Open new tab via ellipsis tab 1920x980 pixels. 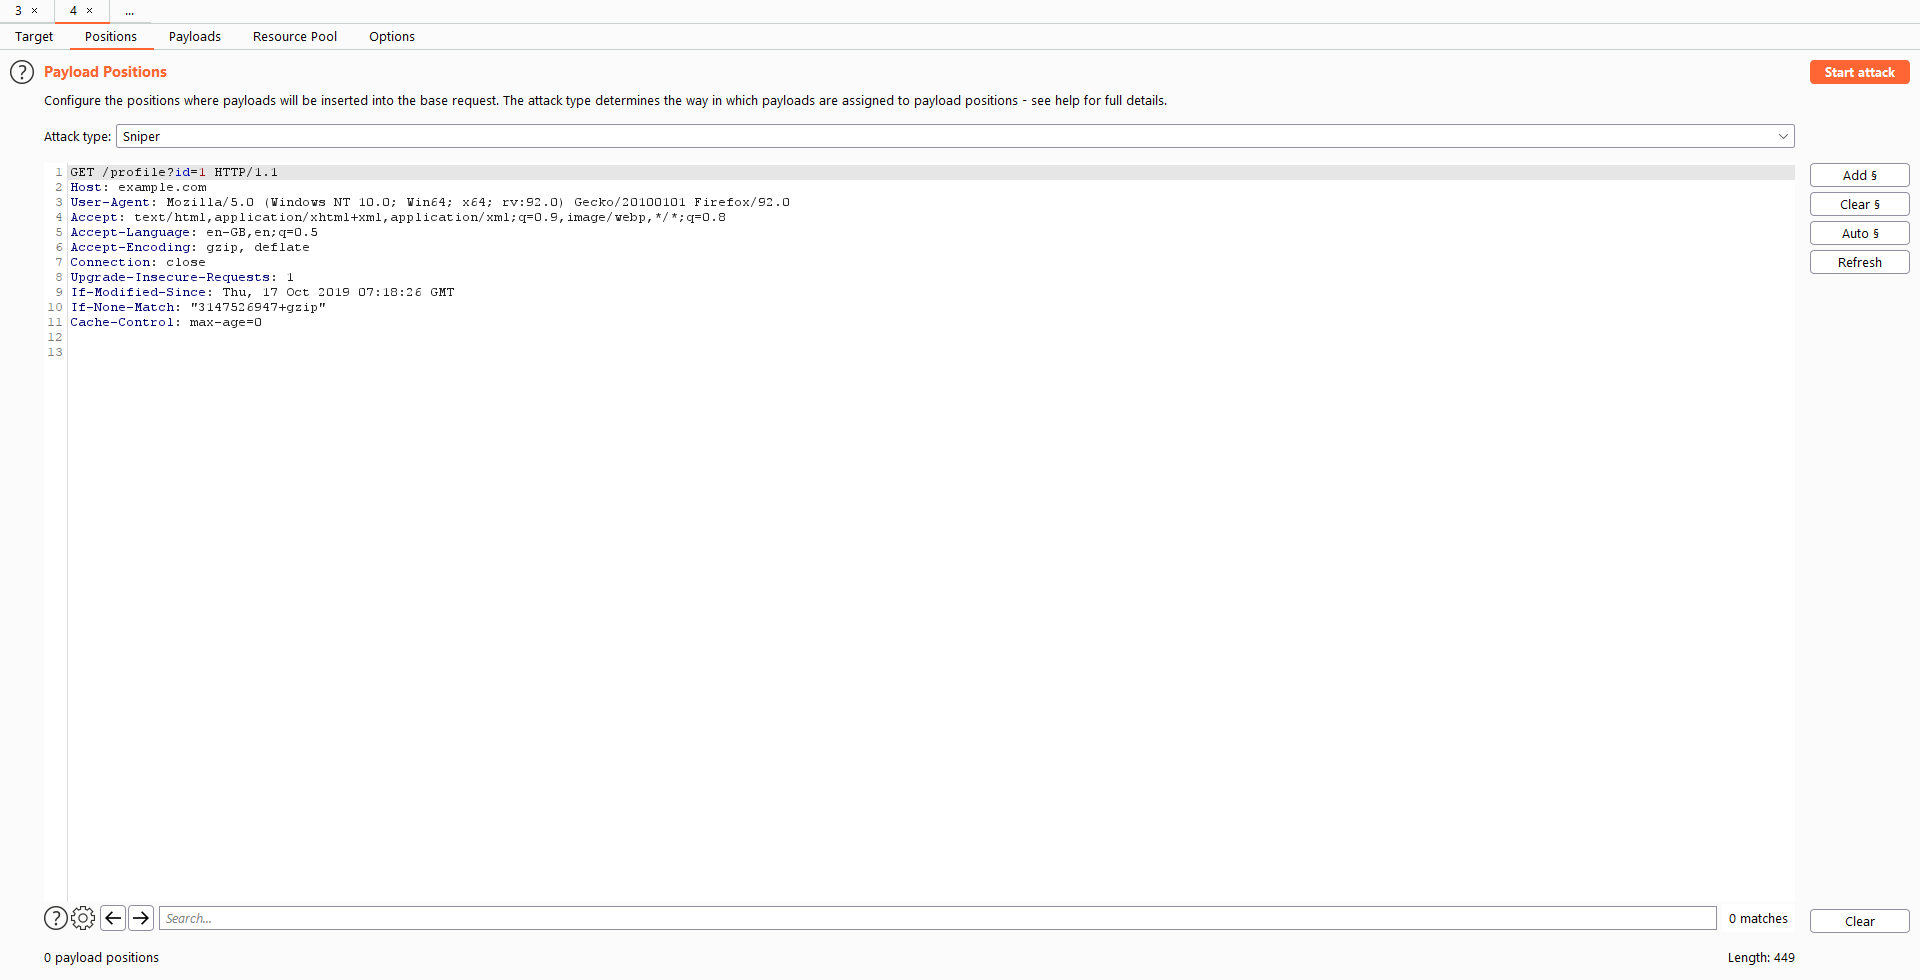click(129, 11)
